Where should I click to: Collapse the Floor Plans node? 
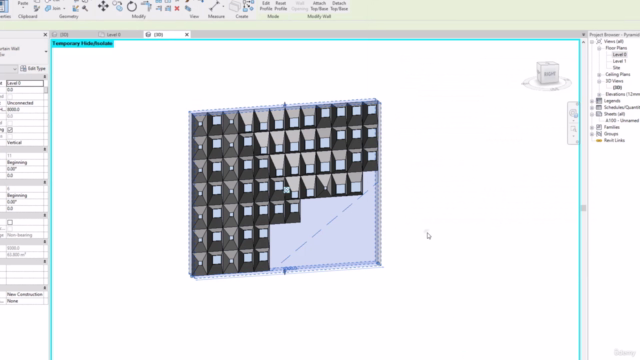[x=599, y=48]
